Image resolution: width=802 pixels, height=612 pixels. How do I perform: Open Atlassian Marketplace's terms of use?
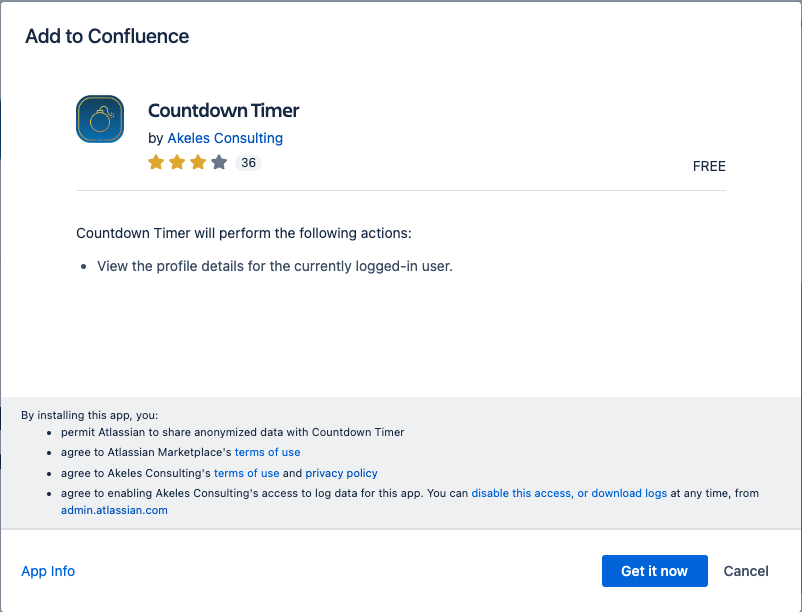(267, 452)
